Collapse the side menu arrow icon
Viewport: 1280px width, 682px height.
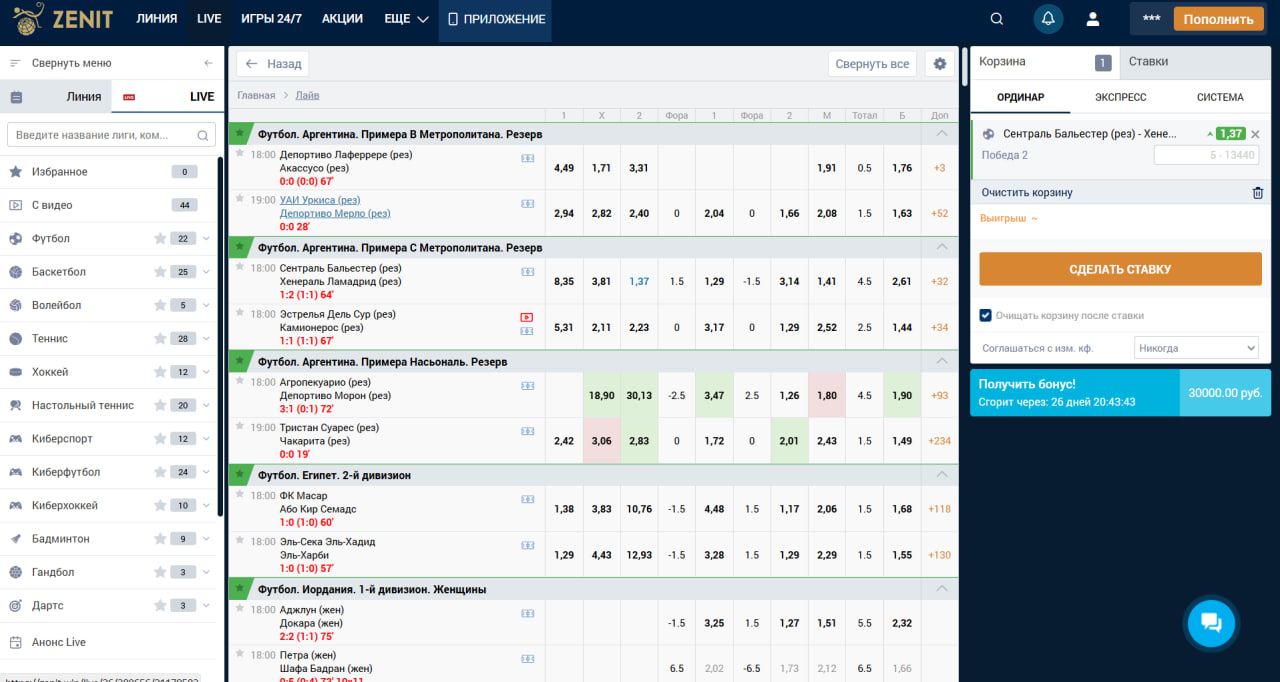[208, 63]
